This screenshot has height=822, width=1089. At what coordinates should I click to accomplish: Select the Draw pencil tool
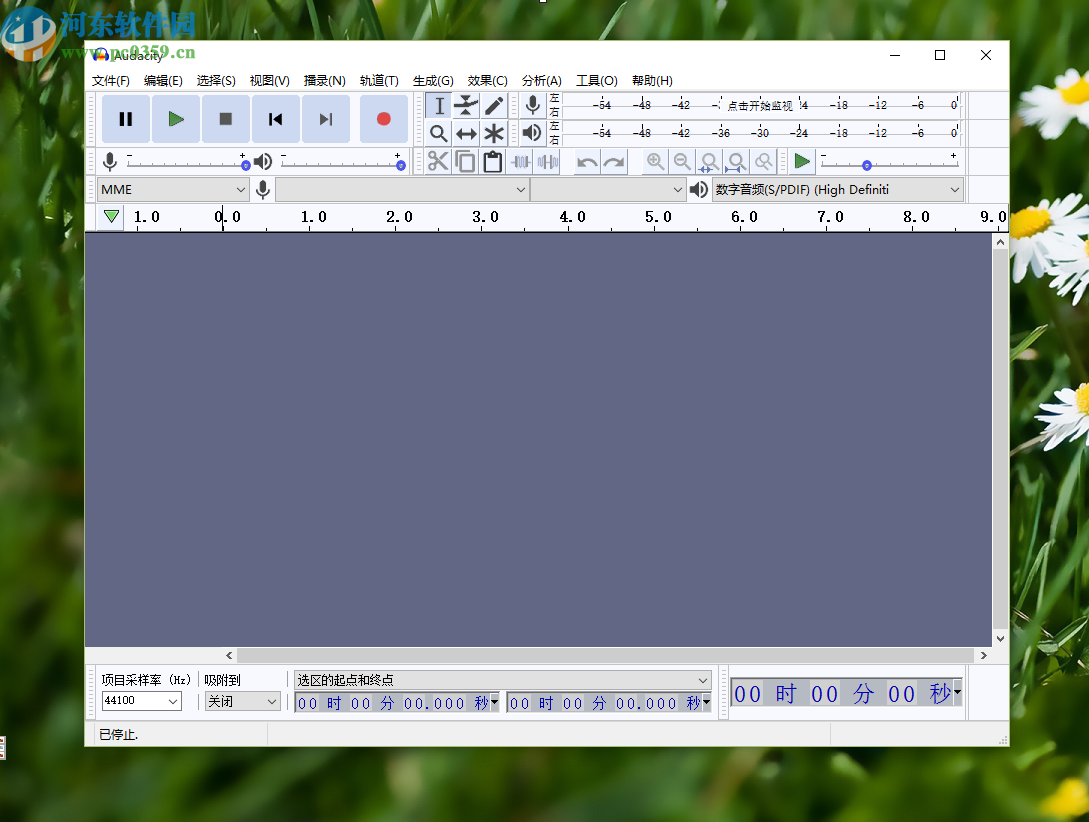pos(494,106)
